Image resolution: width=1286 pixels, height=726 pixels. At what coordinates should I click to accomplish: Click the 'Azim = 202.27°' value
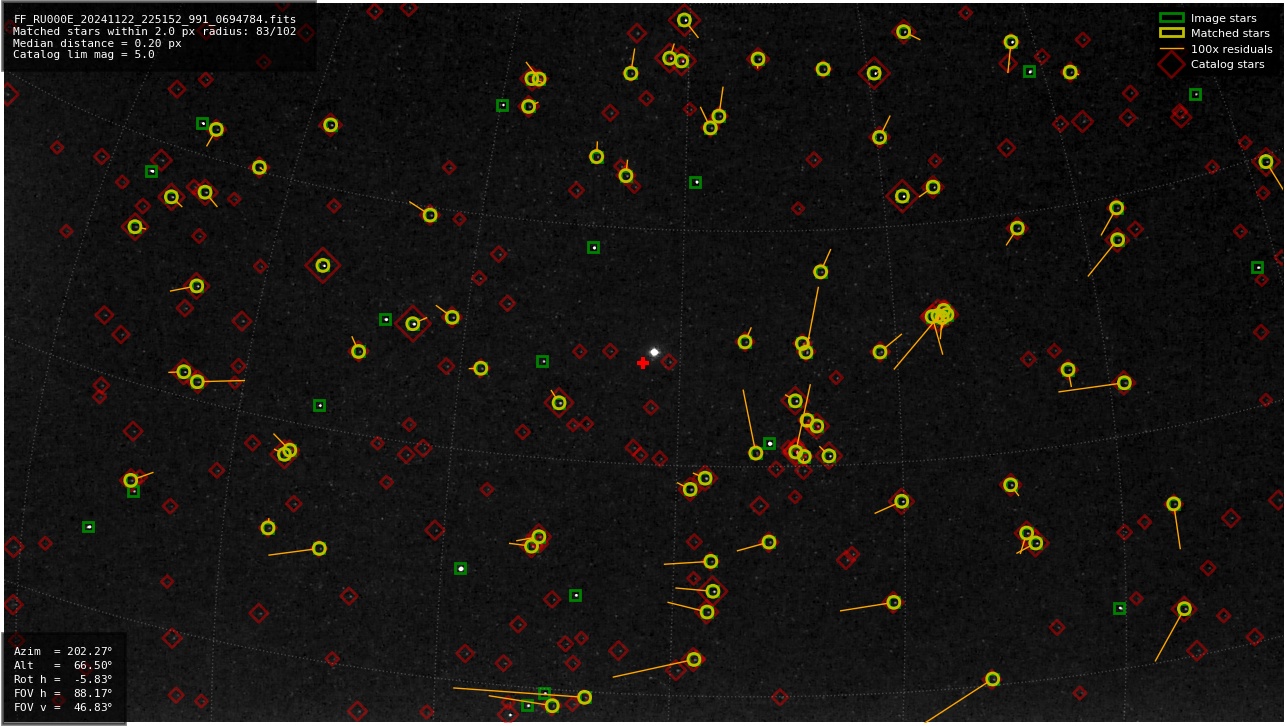coord(63,651)
